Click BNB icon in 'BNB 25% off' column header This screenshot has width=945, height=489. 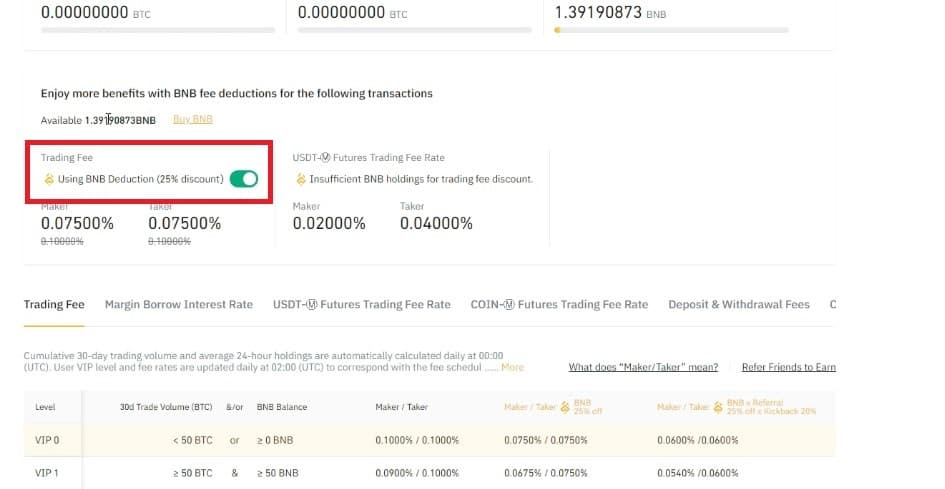coord(565,407)
